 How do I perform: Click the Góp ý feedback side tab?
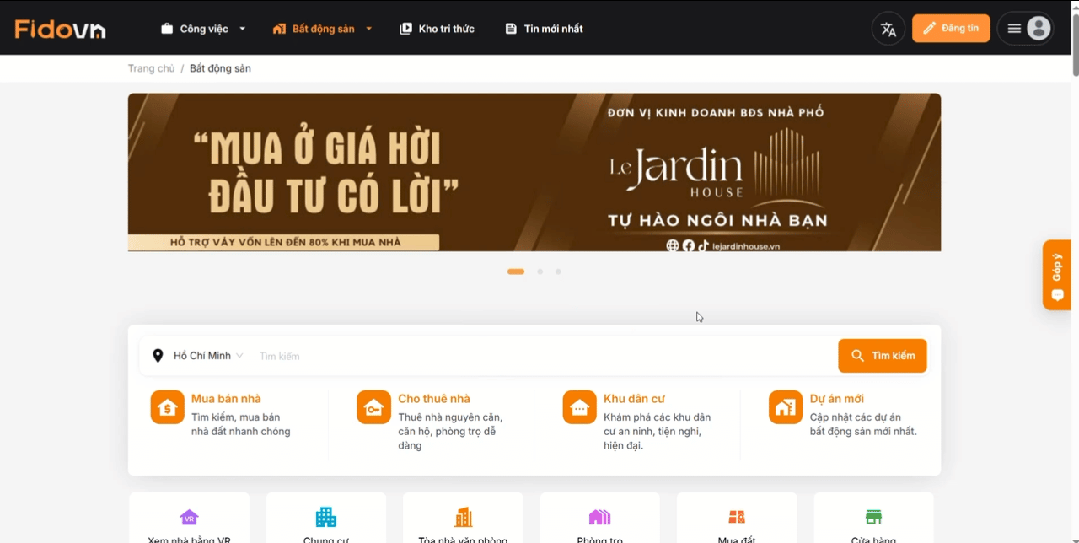(1057, 274)
